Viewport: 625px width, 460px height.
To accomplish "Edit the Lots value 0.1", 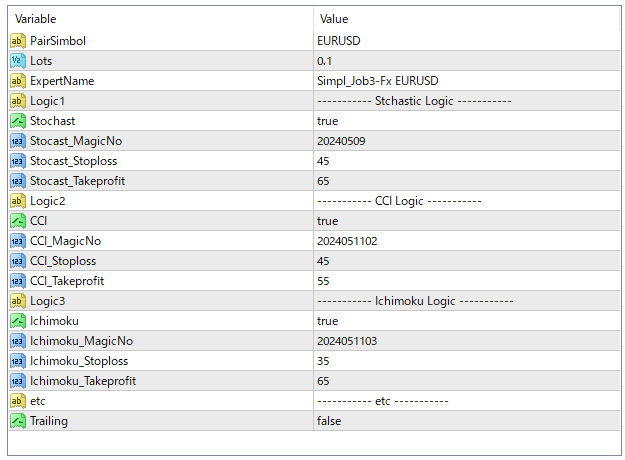I will (324, 61).
